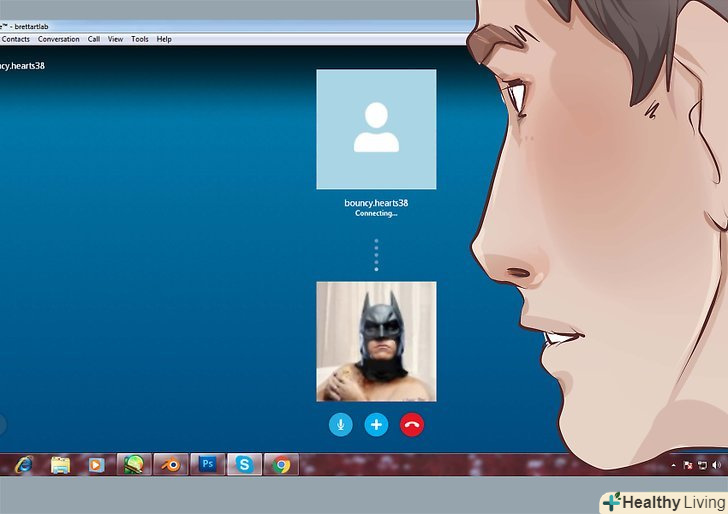Open File Explorer folder taskbar icon
Screen dimensions: 728x514
(60, 465)
